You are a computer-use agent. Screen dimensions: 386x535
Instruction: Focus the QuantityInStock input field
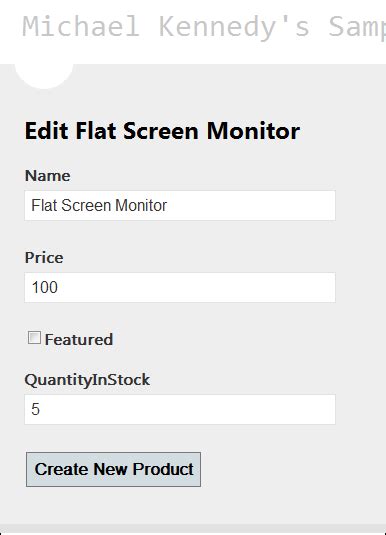(180, 409)
